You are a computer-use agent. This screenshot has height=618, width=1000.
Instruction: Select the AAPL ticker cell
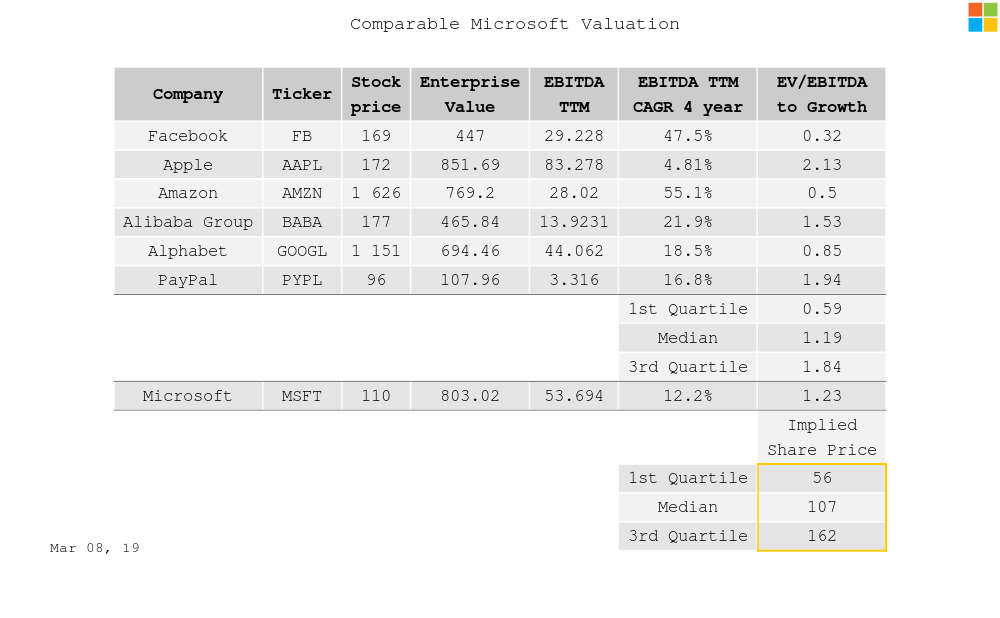coord(302,165)
